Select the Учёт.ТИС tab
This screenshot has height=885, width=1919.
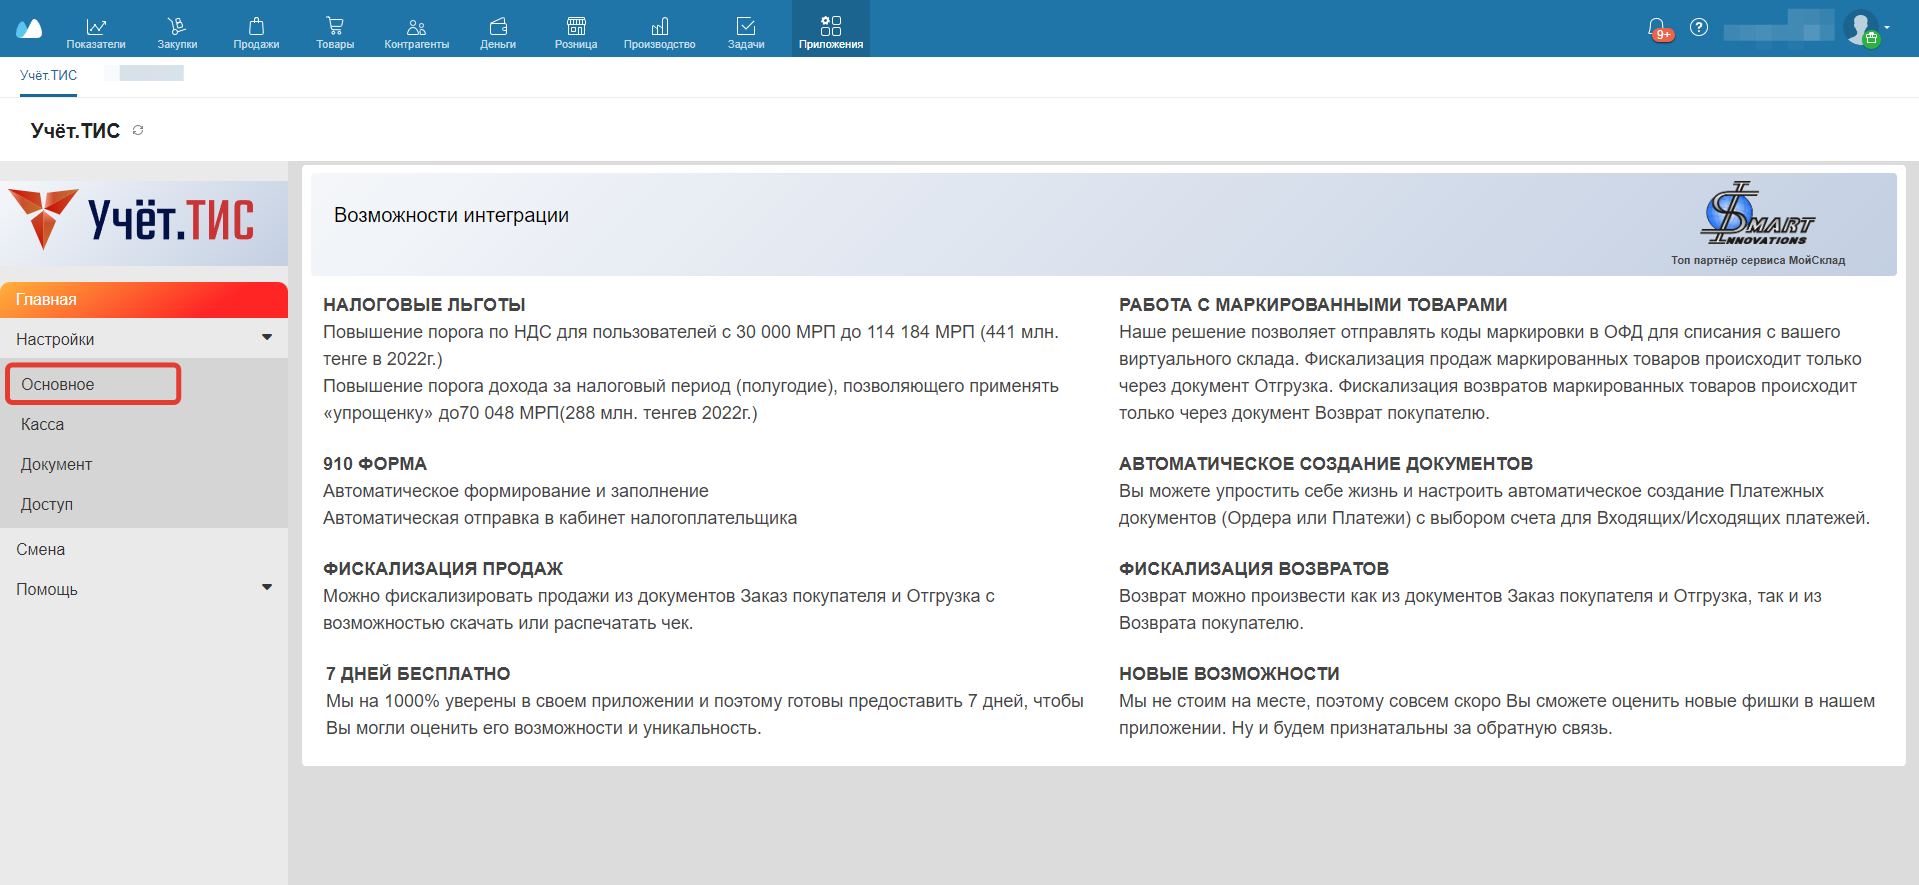coord(48,76)
